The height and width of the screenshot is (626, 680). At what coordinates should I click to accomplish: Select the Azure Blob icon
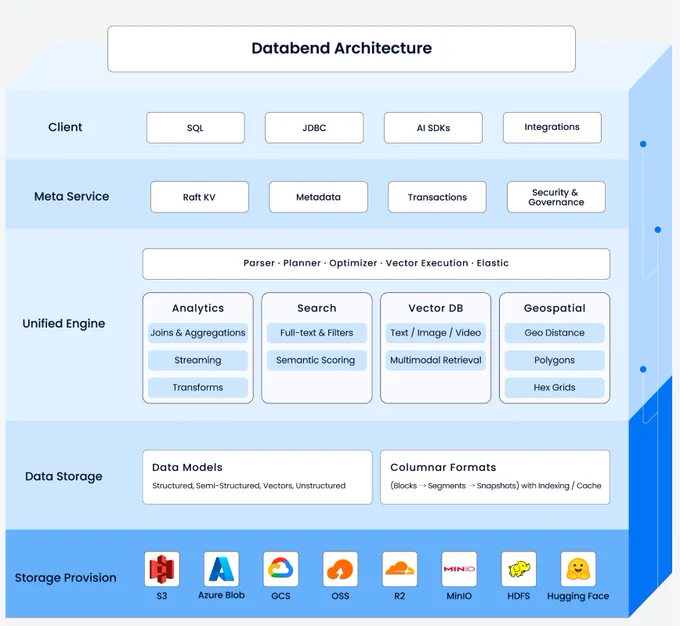coord(221,569)
